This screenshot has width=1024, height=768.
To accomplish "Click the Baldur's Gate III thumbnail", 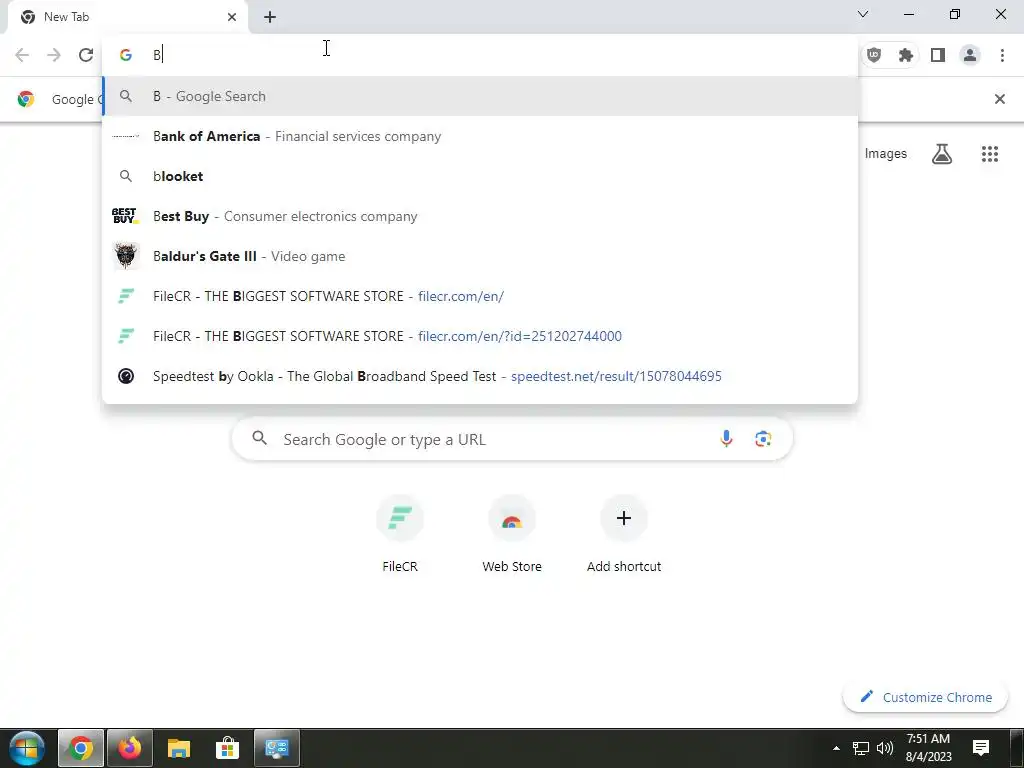I will [126, 256].
